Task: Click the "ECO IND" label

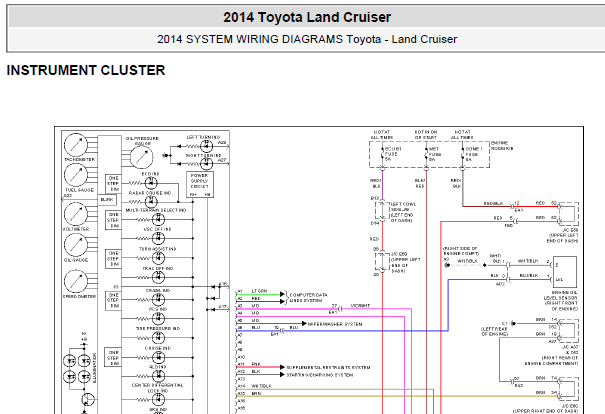Action: pyautogui.click(x=150, y=174)
